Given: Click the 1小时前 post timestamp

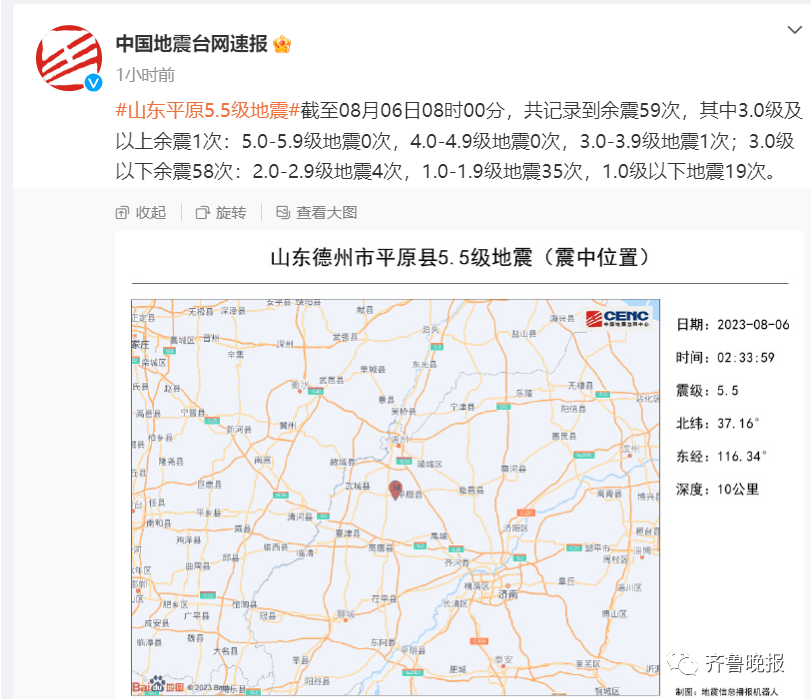Looking at the screenshot, I should [x=145, y=75].
